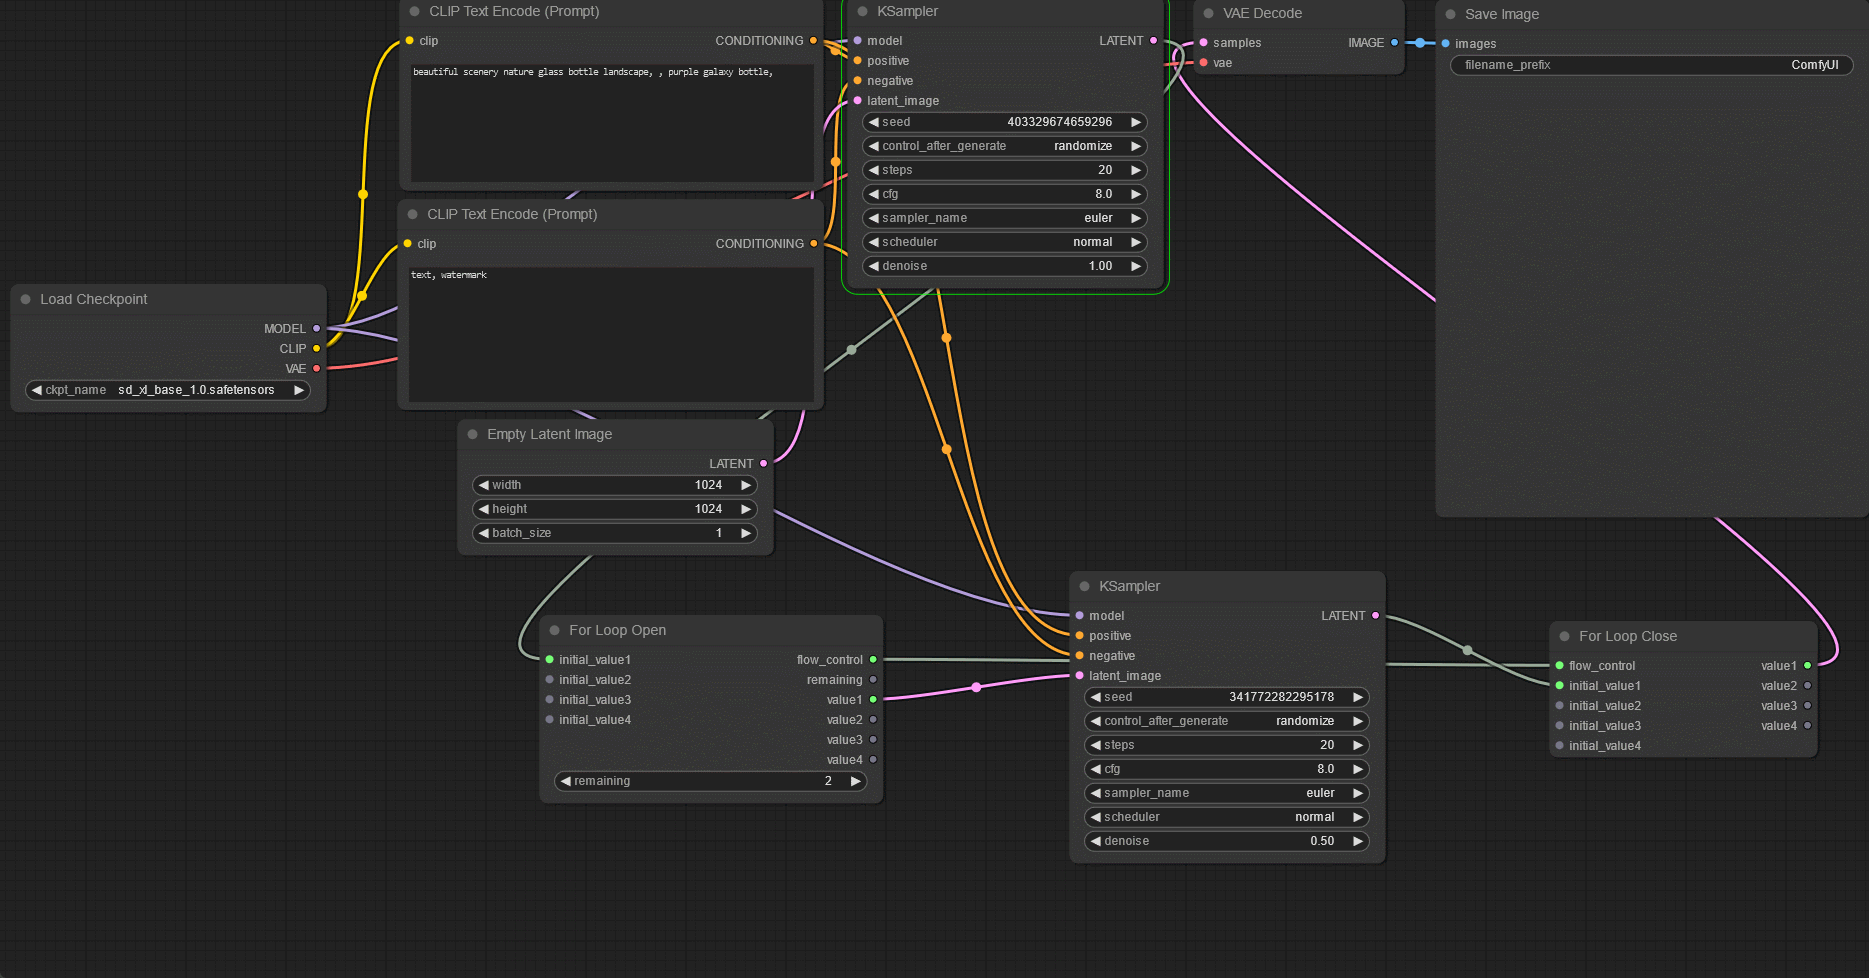Open scheduler dropdown in upper KSampler
Screen dimensions: 1869x978
1005,242
